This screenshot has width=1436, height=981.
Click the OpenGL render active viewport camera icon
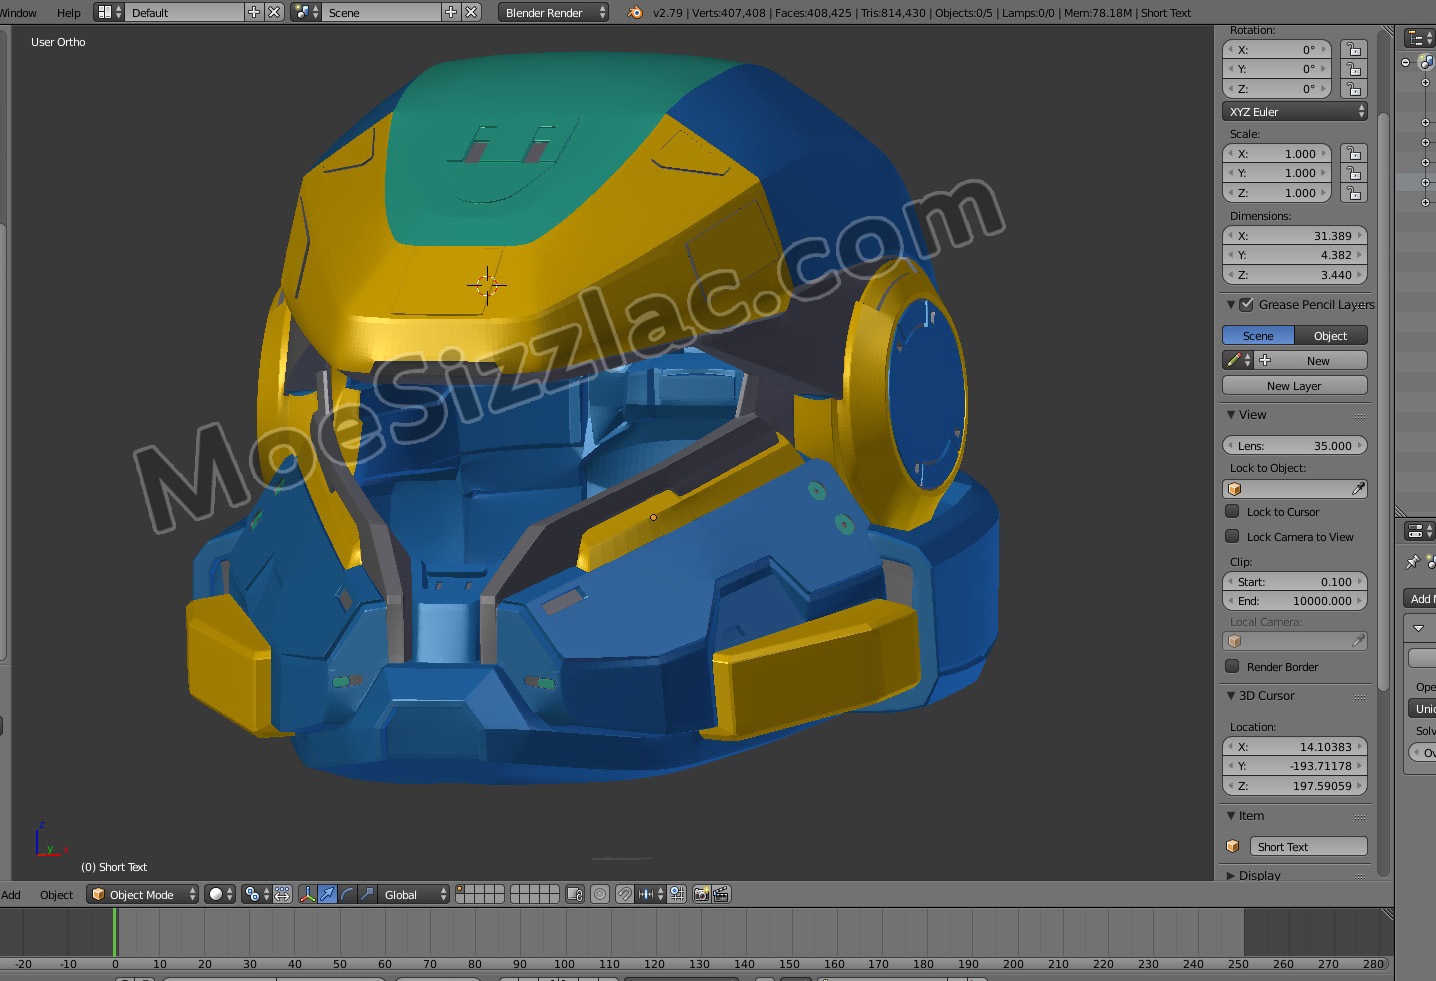tap(701, 894)
